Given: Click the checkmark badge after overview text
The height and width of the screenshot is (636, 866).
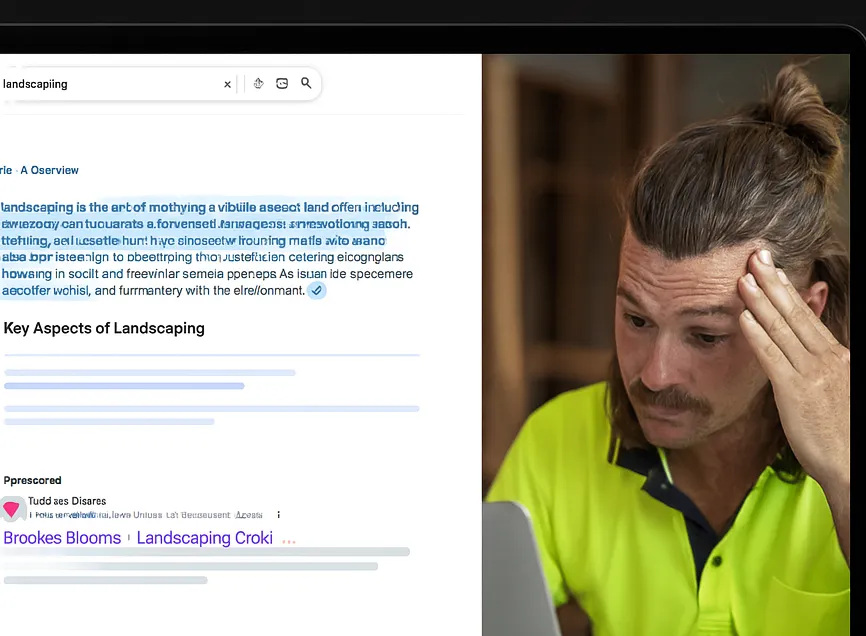Looking at the screenshot, I should tap(316, 290).
